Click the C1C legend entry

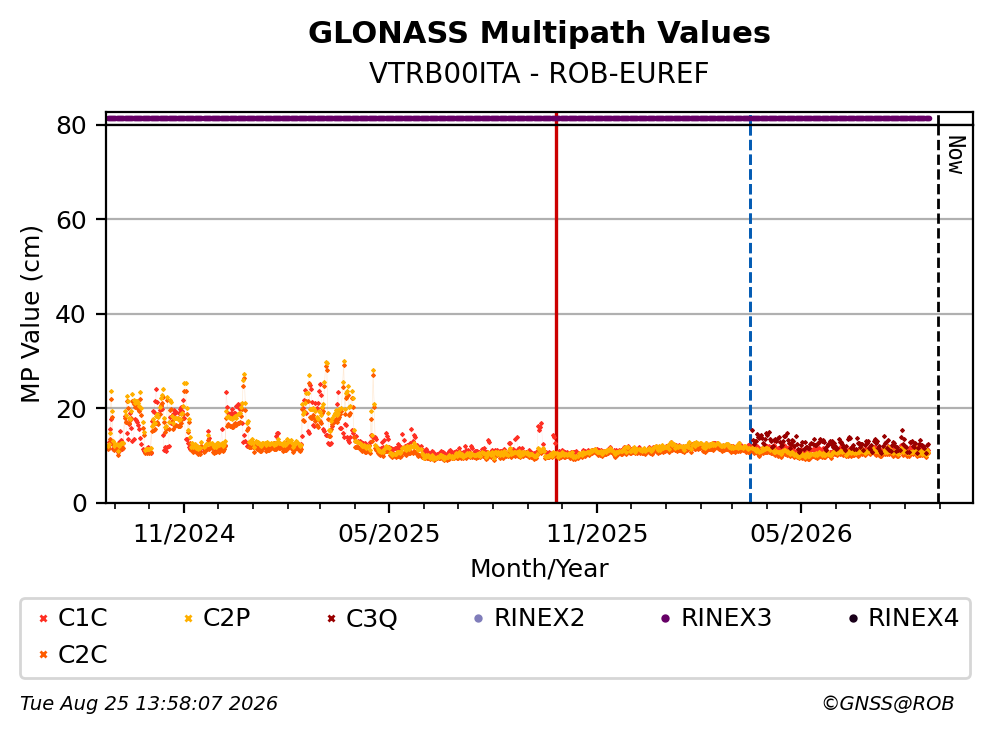pyautogui.click(x=73, y=617)
